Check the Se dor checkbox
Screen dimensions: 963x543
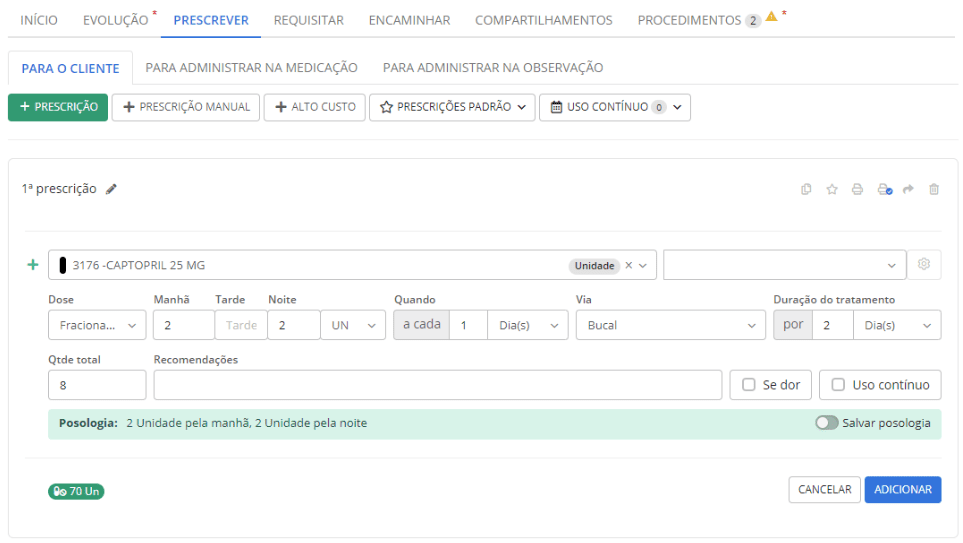(x=749, y=385)
